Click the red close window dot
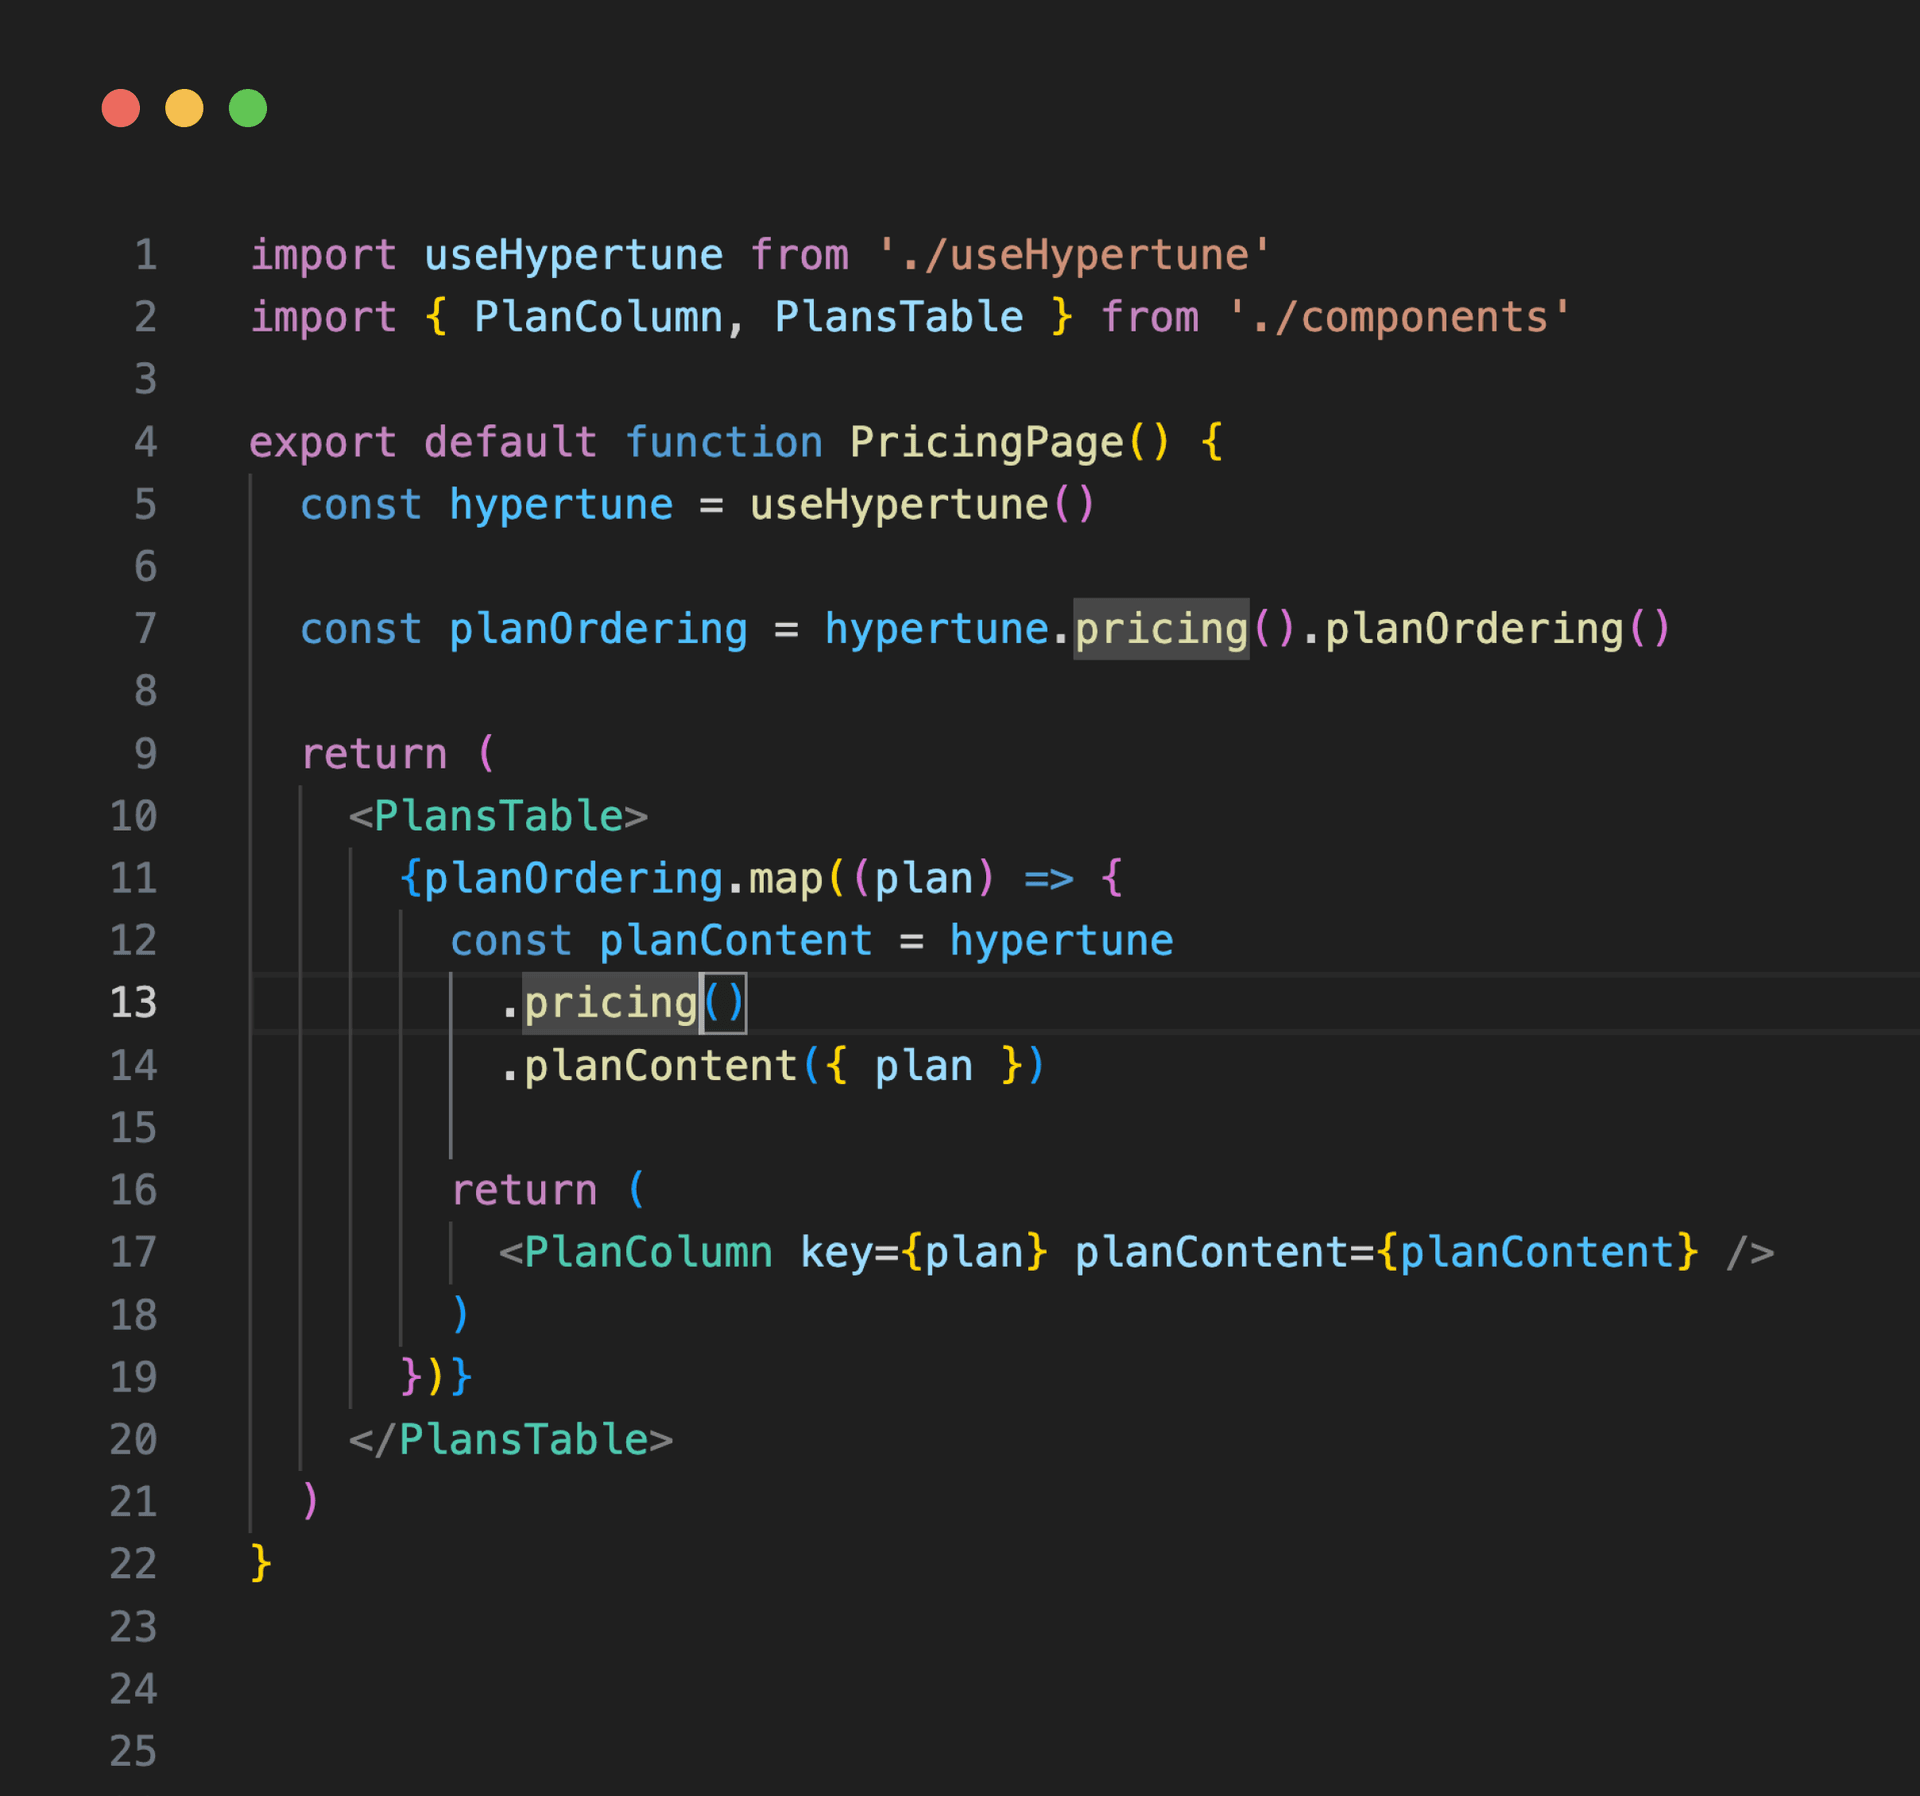Image resolution: width=1920 pixels, height=1796 pixels. [x=121, y=108]
